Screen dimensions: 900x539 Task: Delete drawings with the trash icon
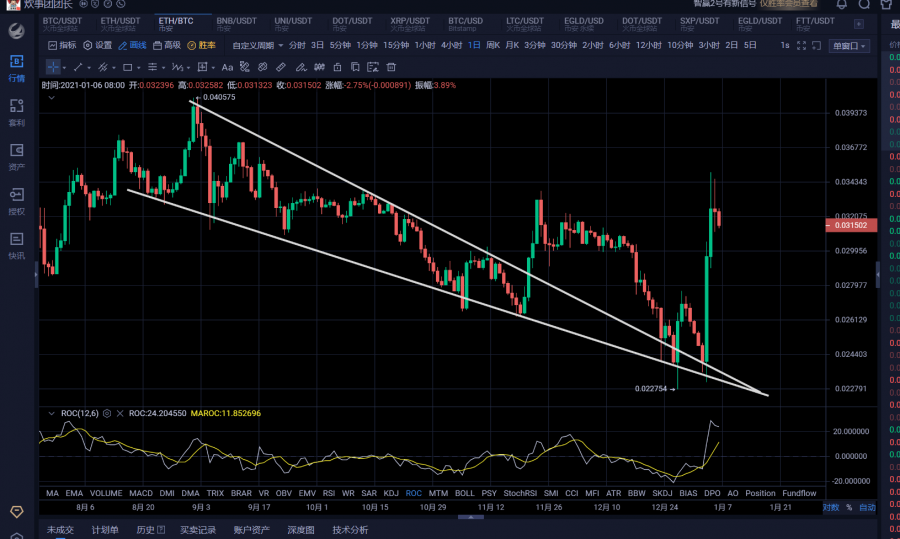391,67
